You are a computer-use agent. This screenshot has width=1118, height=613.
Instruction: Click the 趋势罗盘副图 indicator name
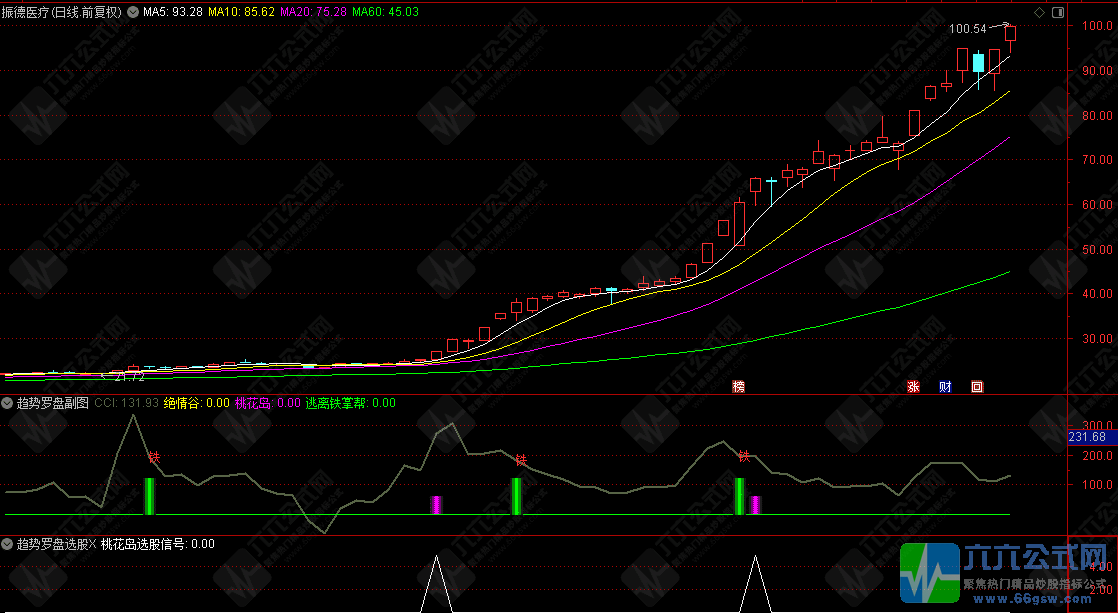(53, 403)
